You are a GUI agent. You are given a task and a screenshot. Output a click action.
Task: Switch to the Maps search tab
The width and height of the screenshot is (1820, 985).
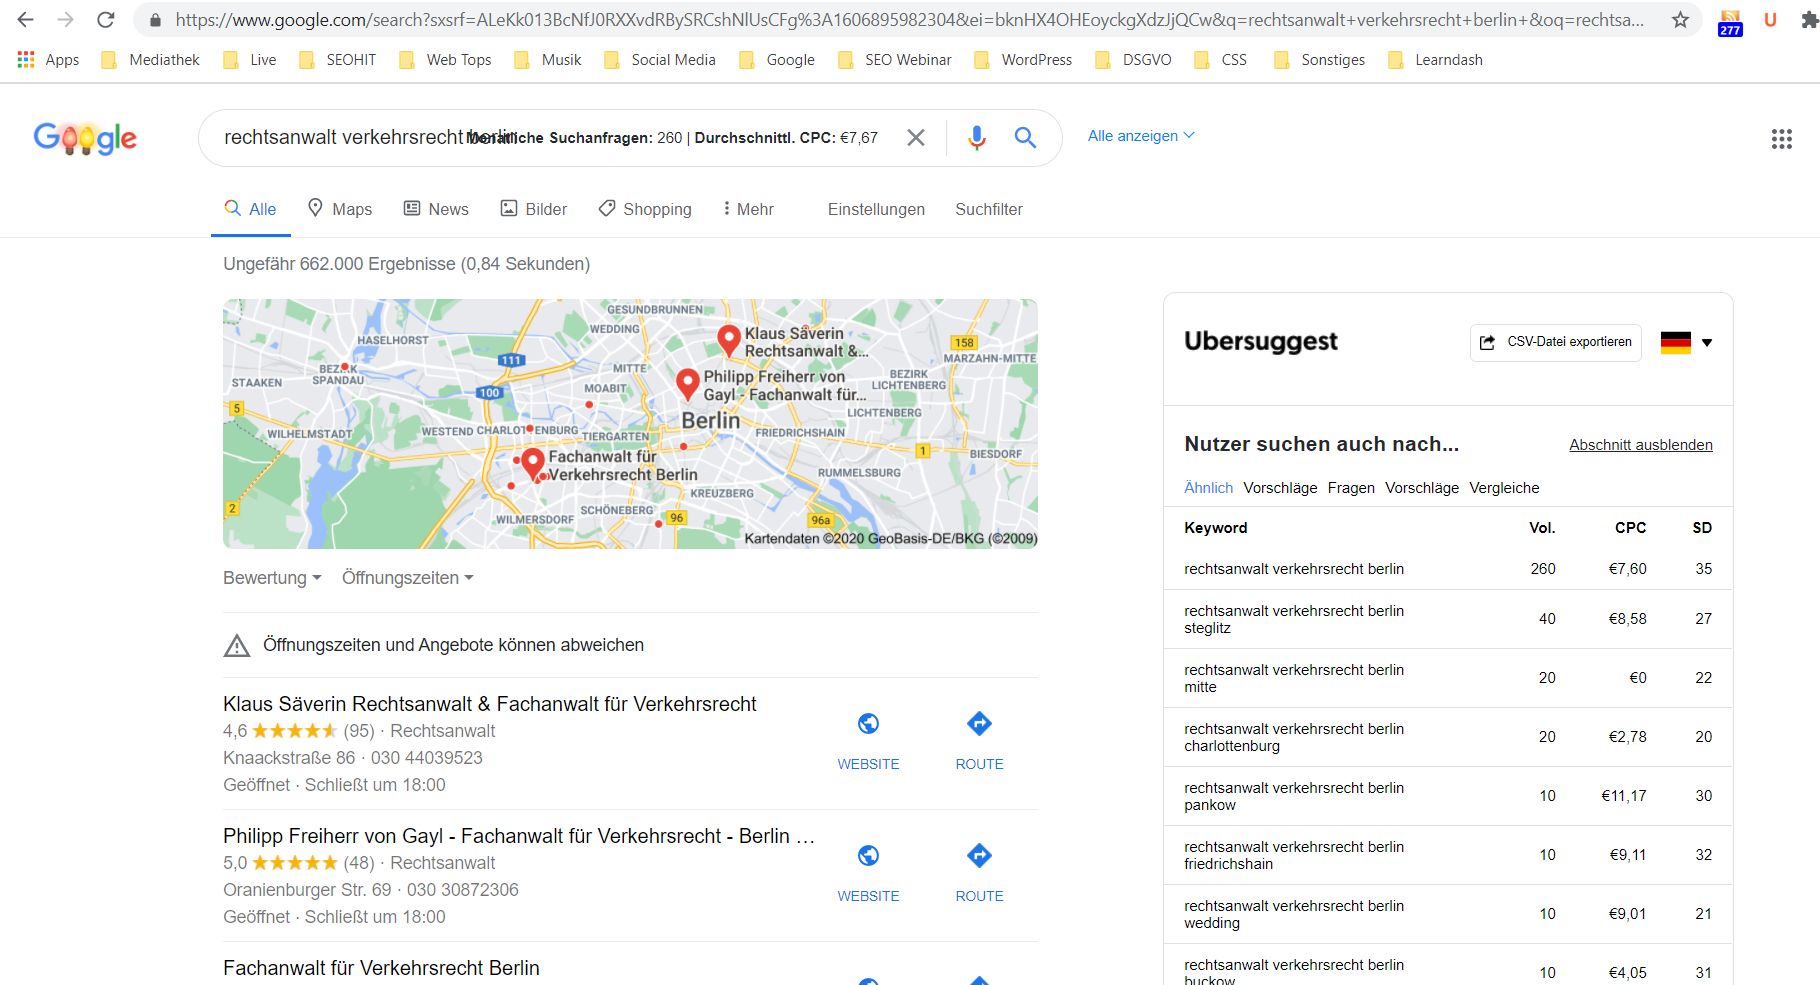coord(340,209)
